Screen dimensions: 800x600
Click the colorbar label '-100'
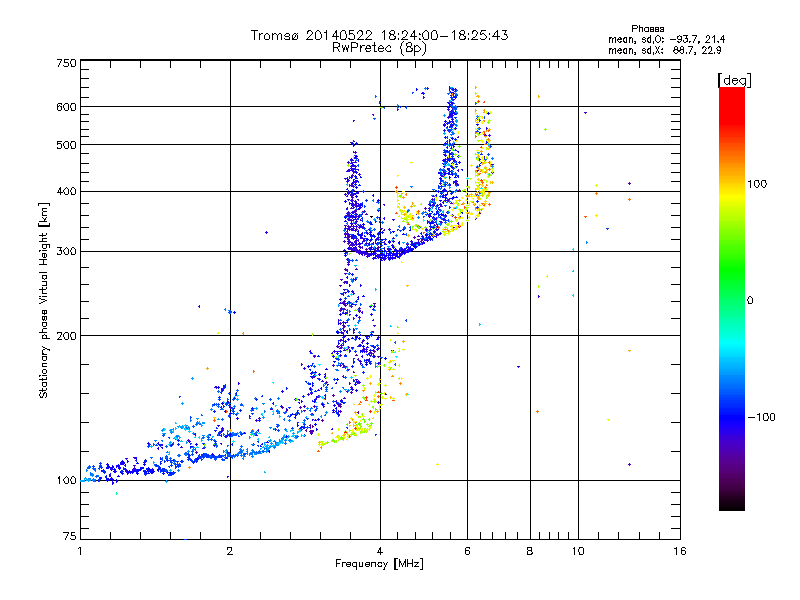[x=761, y=417]
